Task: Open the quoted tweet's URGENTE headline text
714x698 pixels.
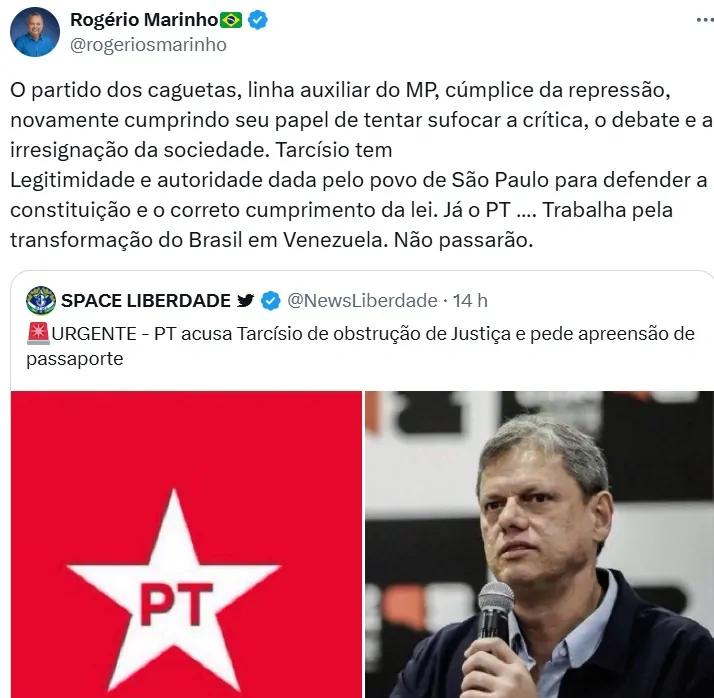Action: tap(361, 346)
